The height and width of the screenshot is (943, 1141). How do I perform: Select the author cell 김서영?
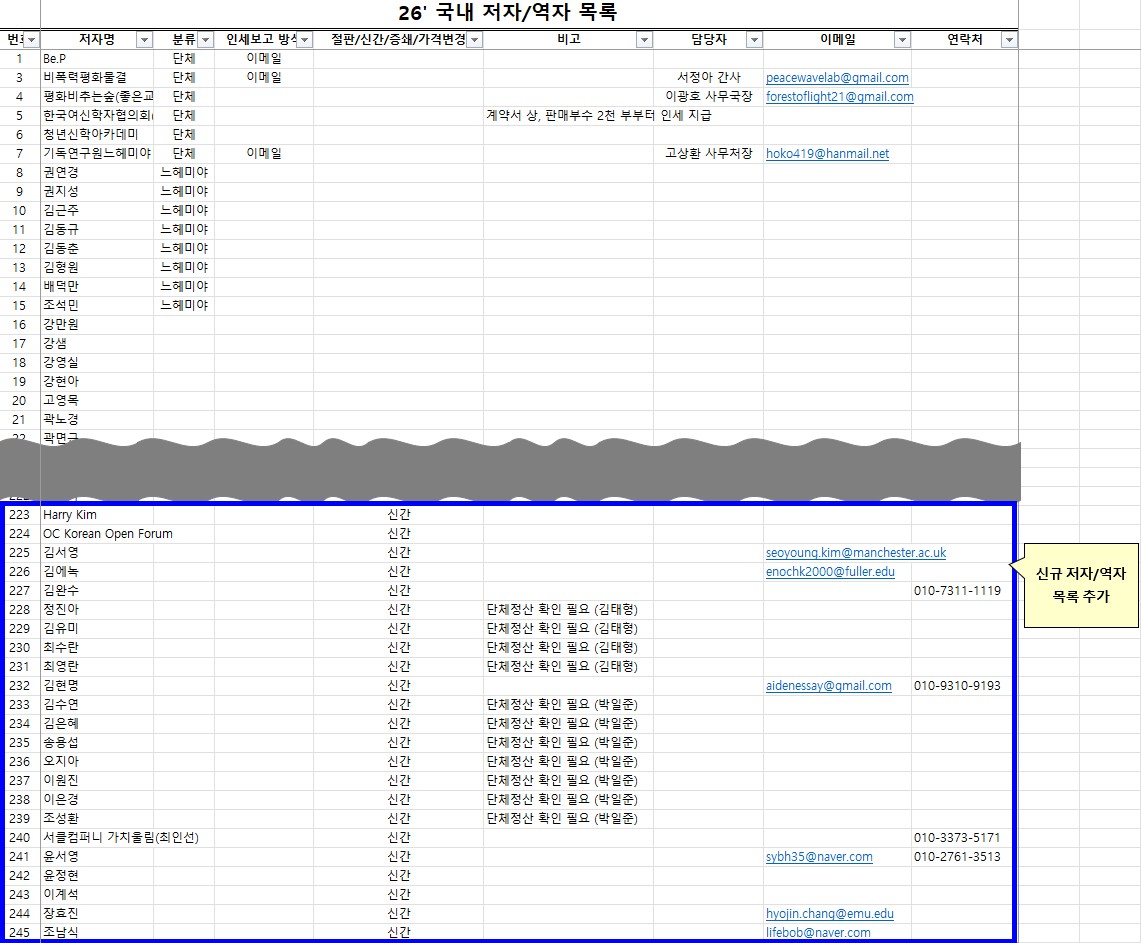click(97, 553)
